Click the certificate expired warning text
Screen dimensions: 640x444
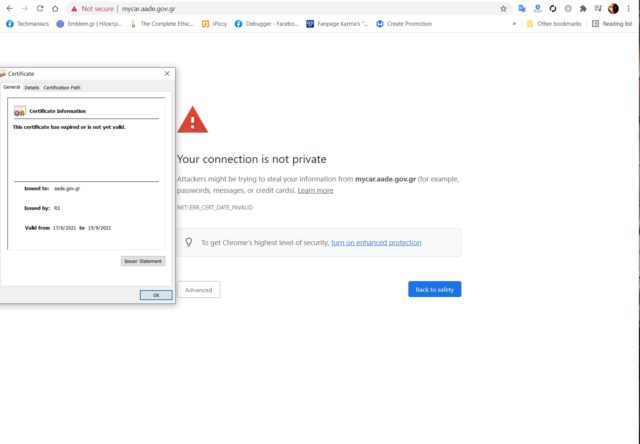(69, 127)
